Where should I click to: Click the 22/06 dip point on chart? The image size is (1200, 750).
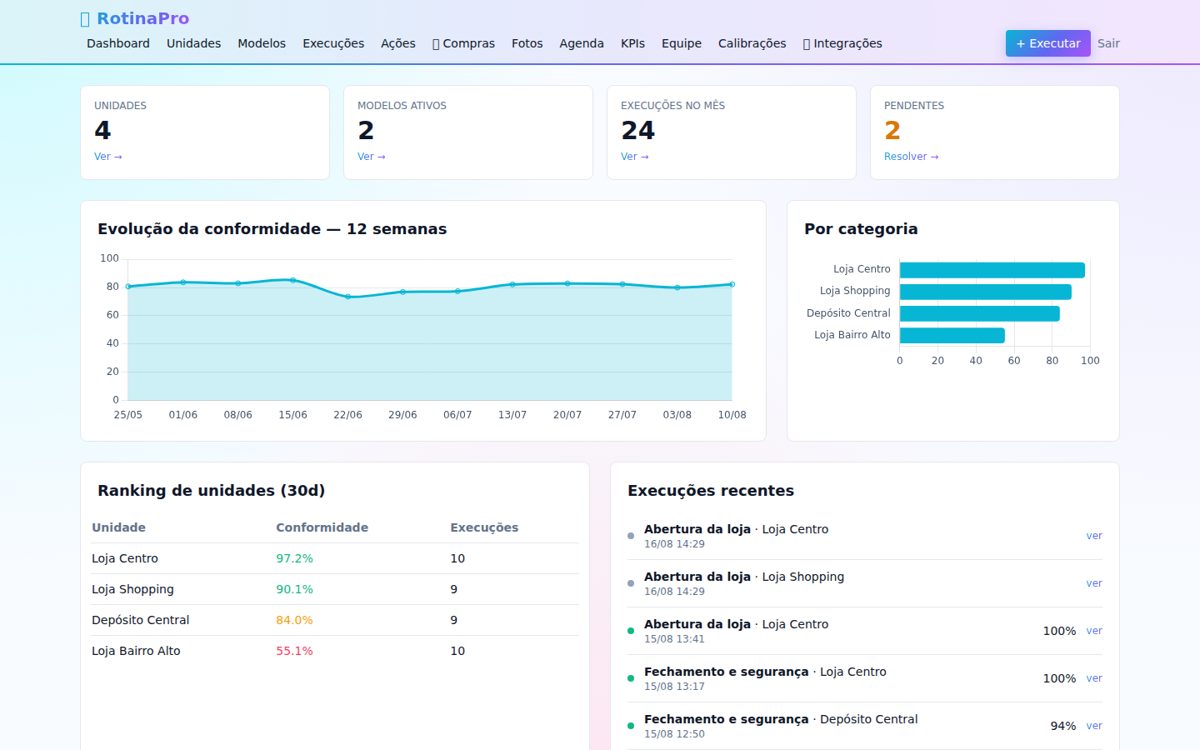coord(348,296)
